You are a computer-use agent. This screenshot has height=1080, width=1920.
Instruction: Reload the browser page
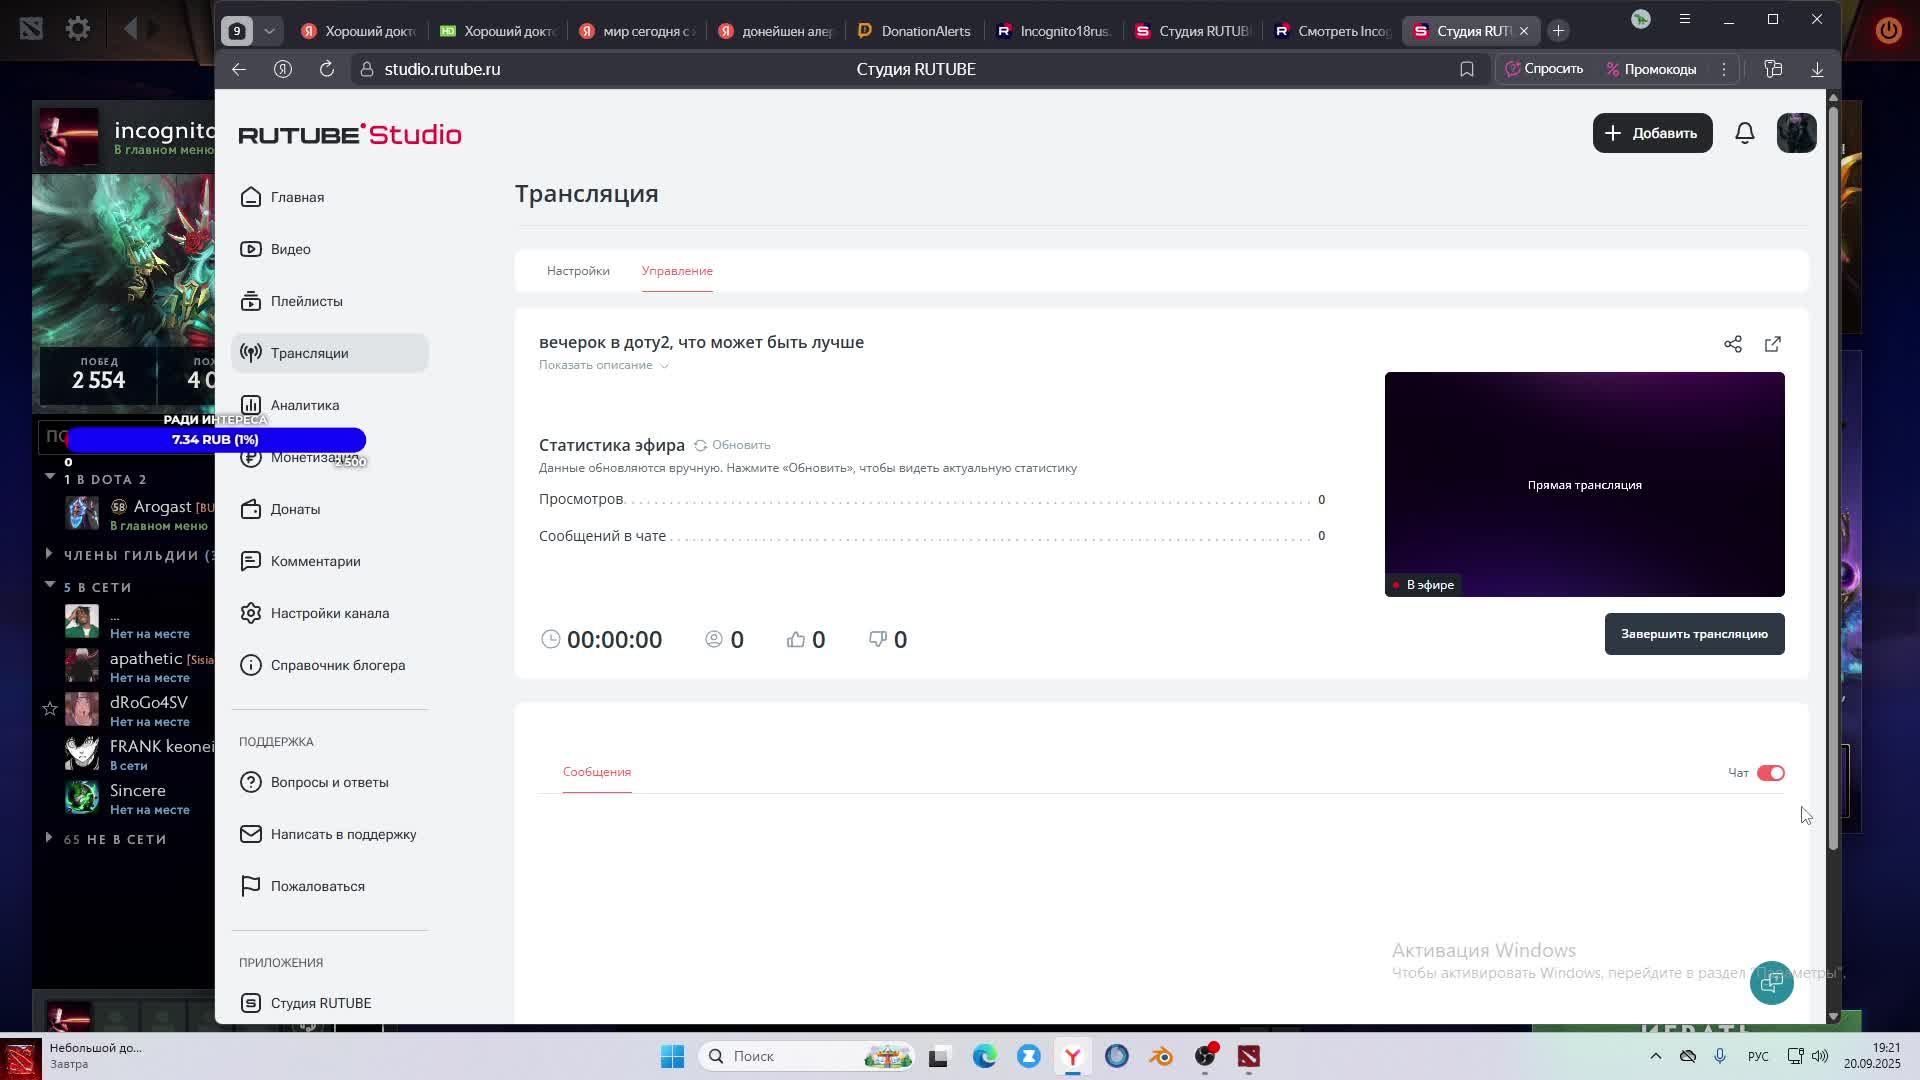pyautogui.click(x=327, y=69)
